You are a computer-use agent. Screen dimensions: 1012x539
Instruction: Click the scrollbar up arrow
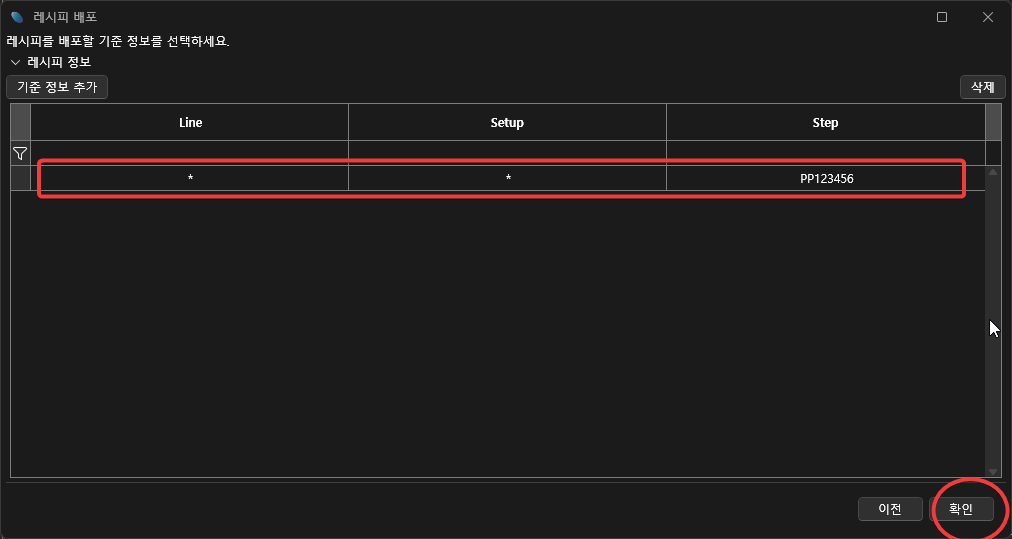pyautogui.click(x=993, y=172)
